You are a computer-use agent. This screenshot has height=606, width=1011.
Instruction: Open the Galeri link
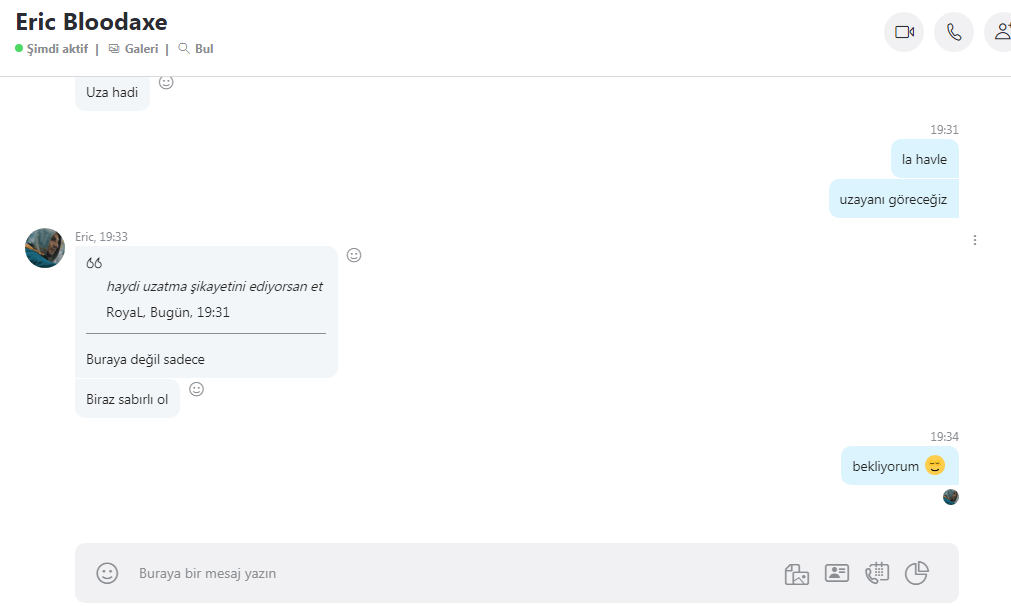133,49
